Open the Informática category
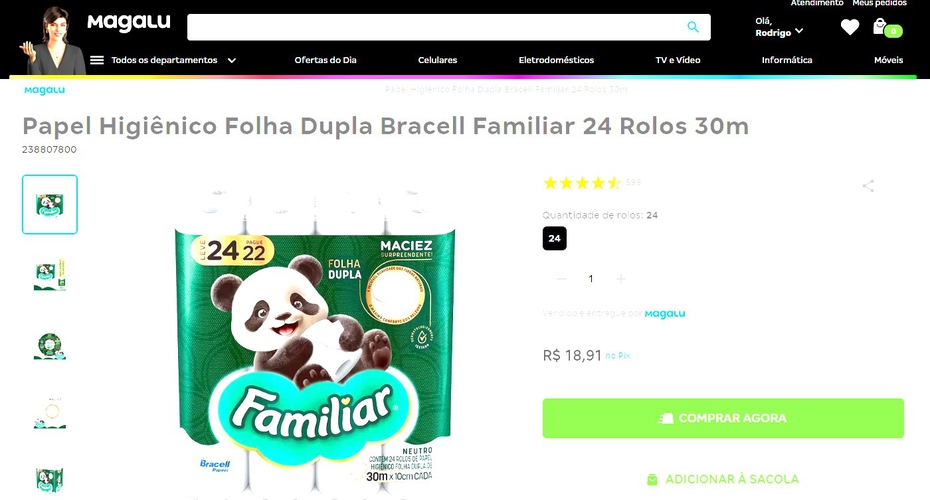 (x=787, y=60)
